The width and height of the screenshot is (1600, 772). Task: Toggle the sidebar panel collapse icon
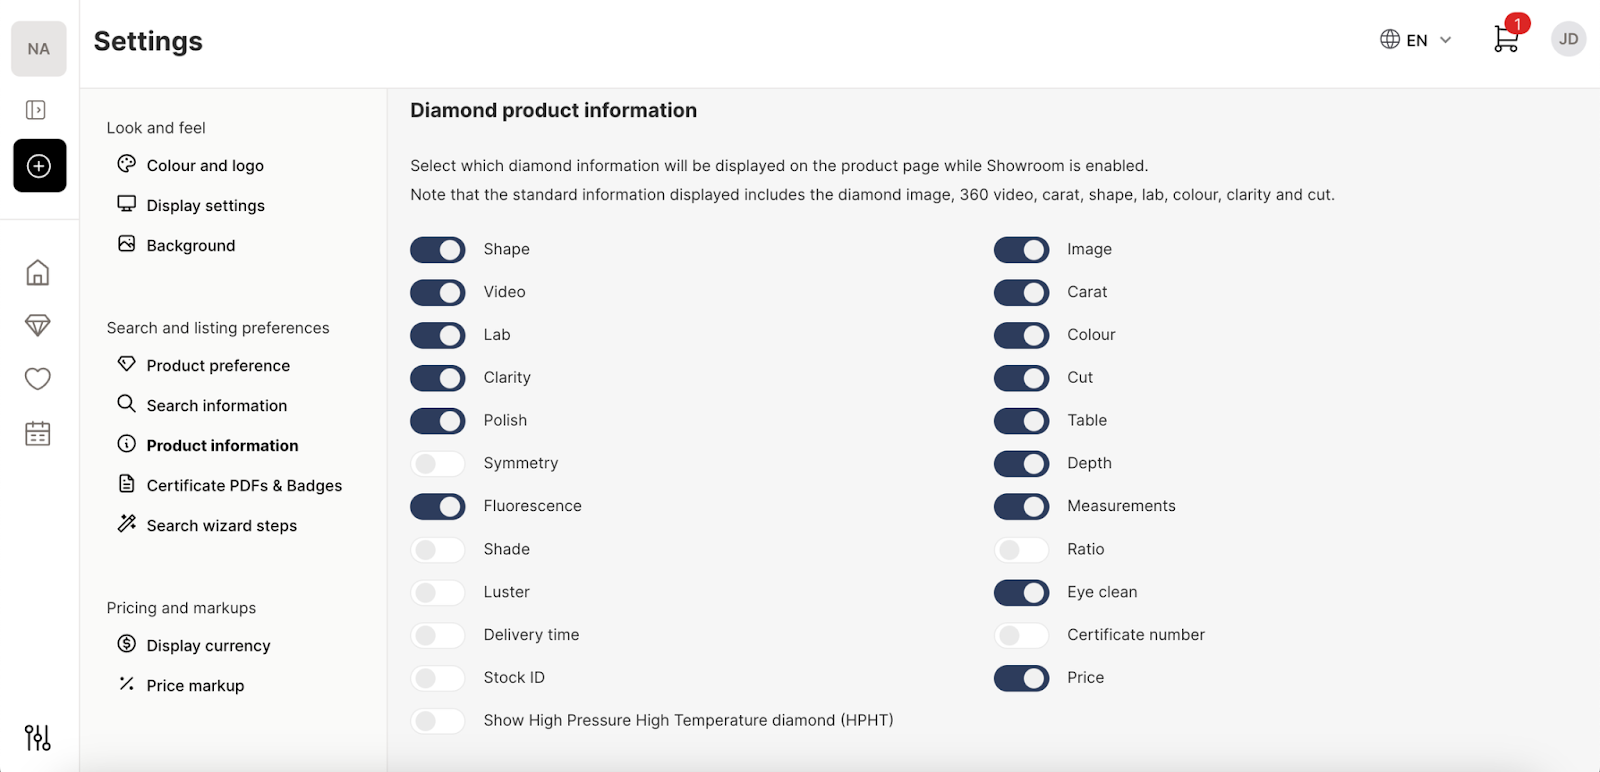pyautogui.click(x=36, y=110)
